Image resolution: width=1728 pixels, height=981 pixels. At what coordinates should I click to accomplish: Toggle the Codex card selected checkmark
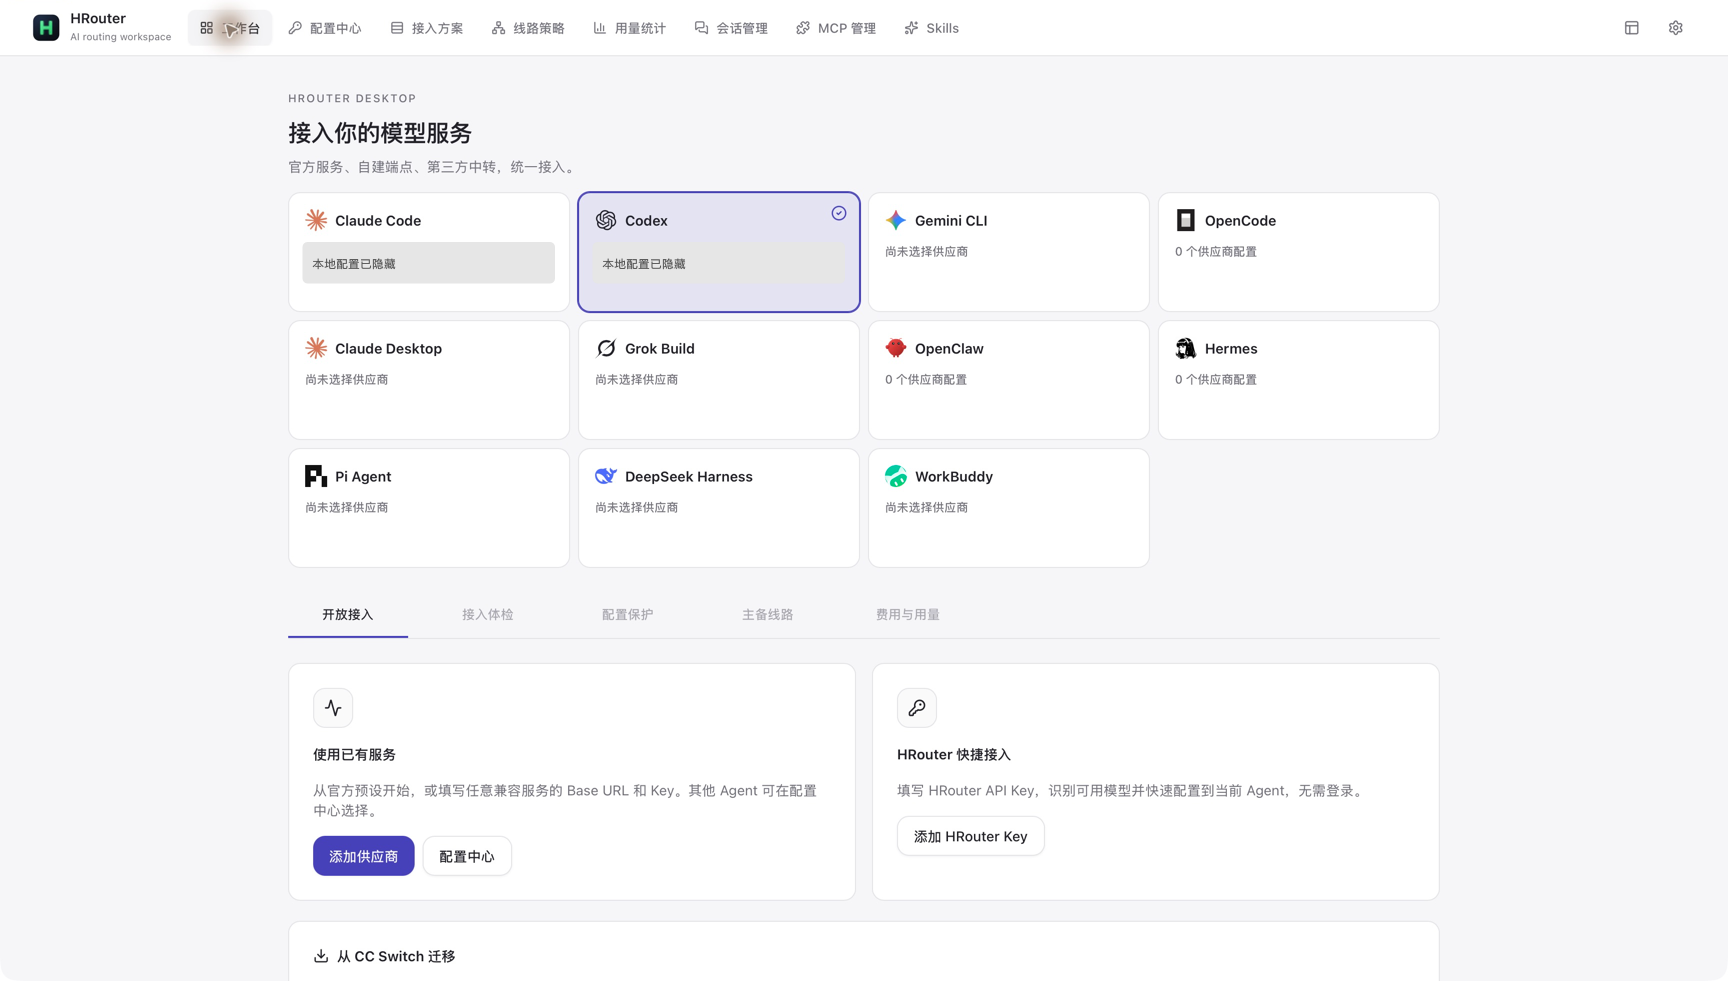(839, 213)
